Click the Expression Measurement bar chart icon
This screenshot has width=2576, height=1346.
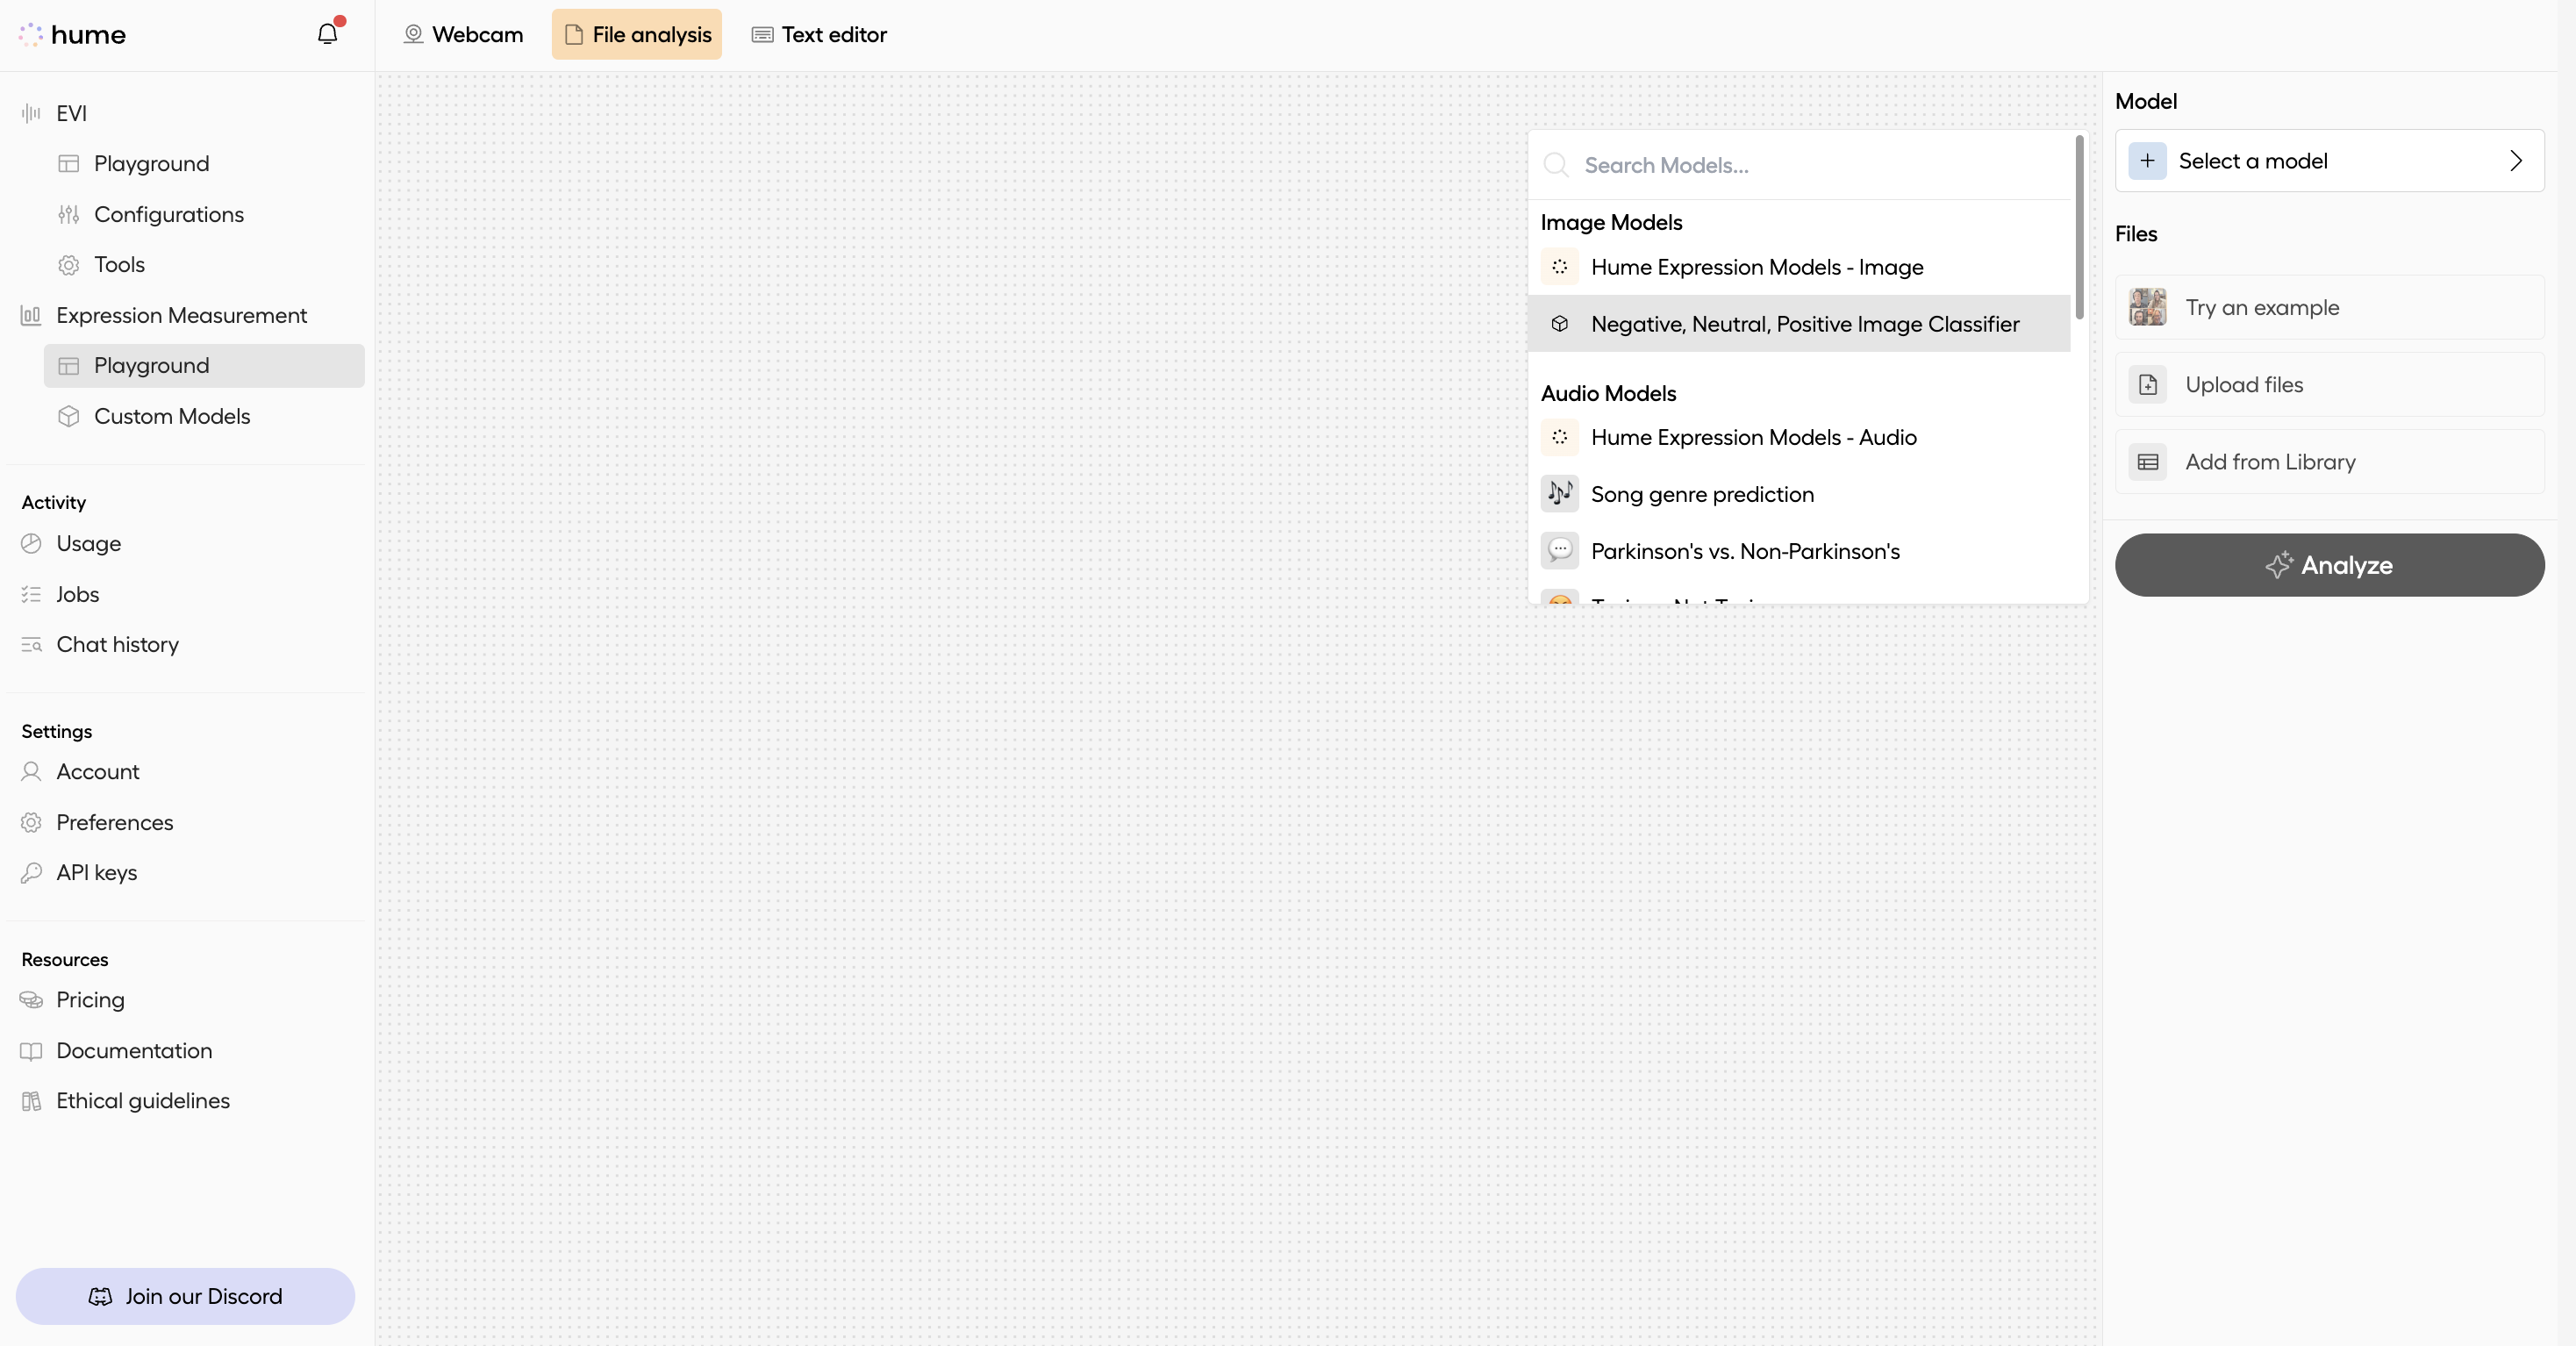[31, 315]
